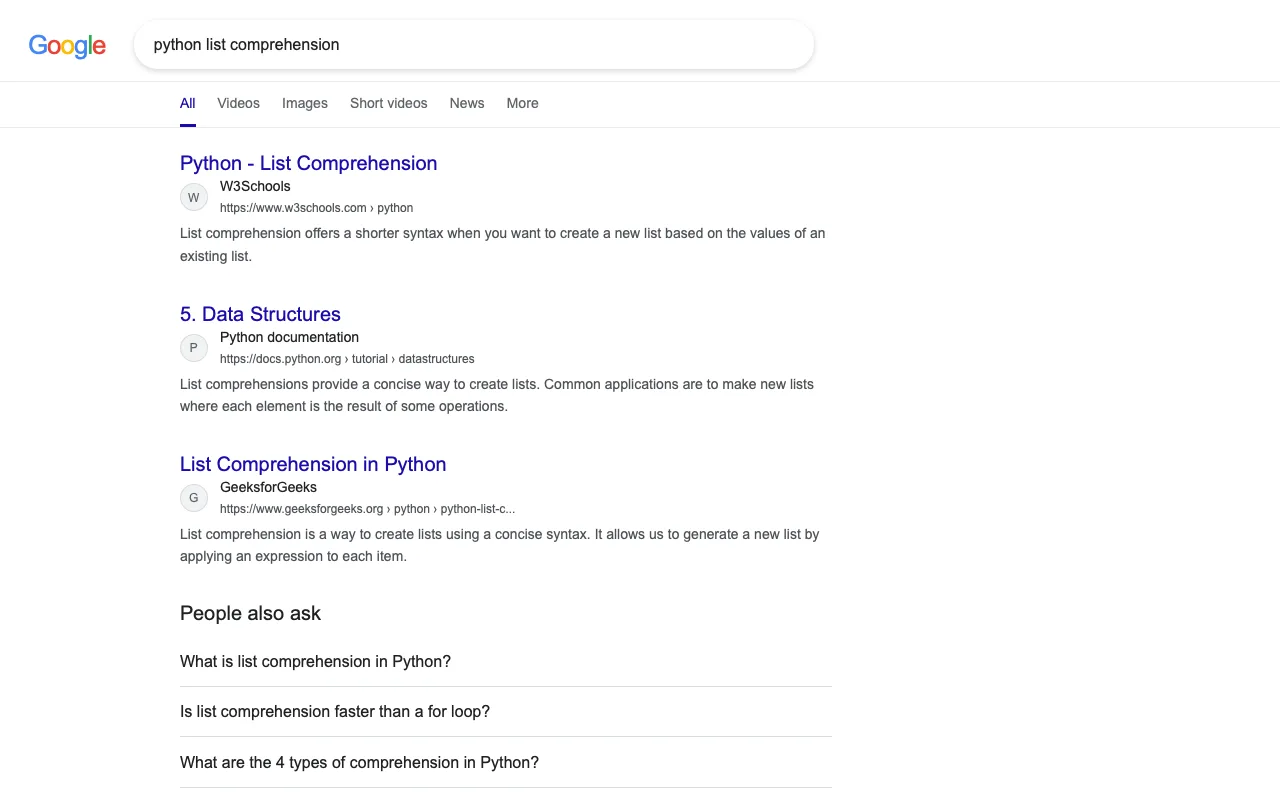1280x800 pixels.
Task: Click the docs.python.org tutorial datastructures URL
Action: 347,359
